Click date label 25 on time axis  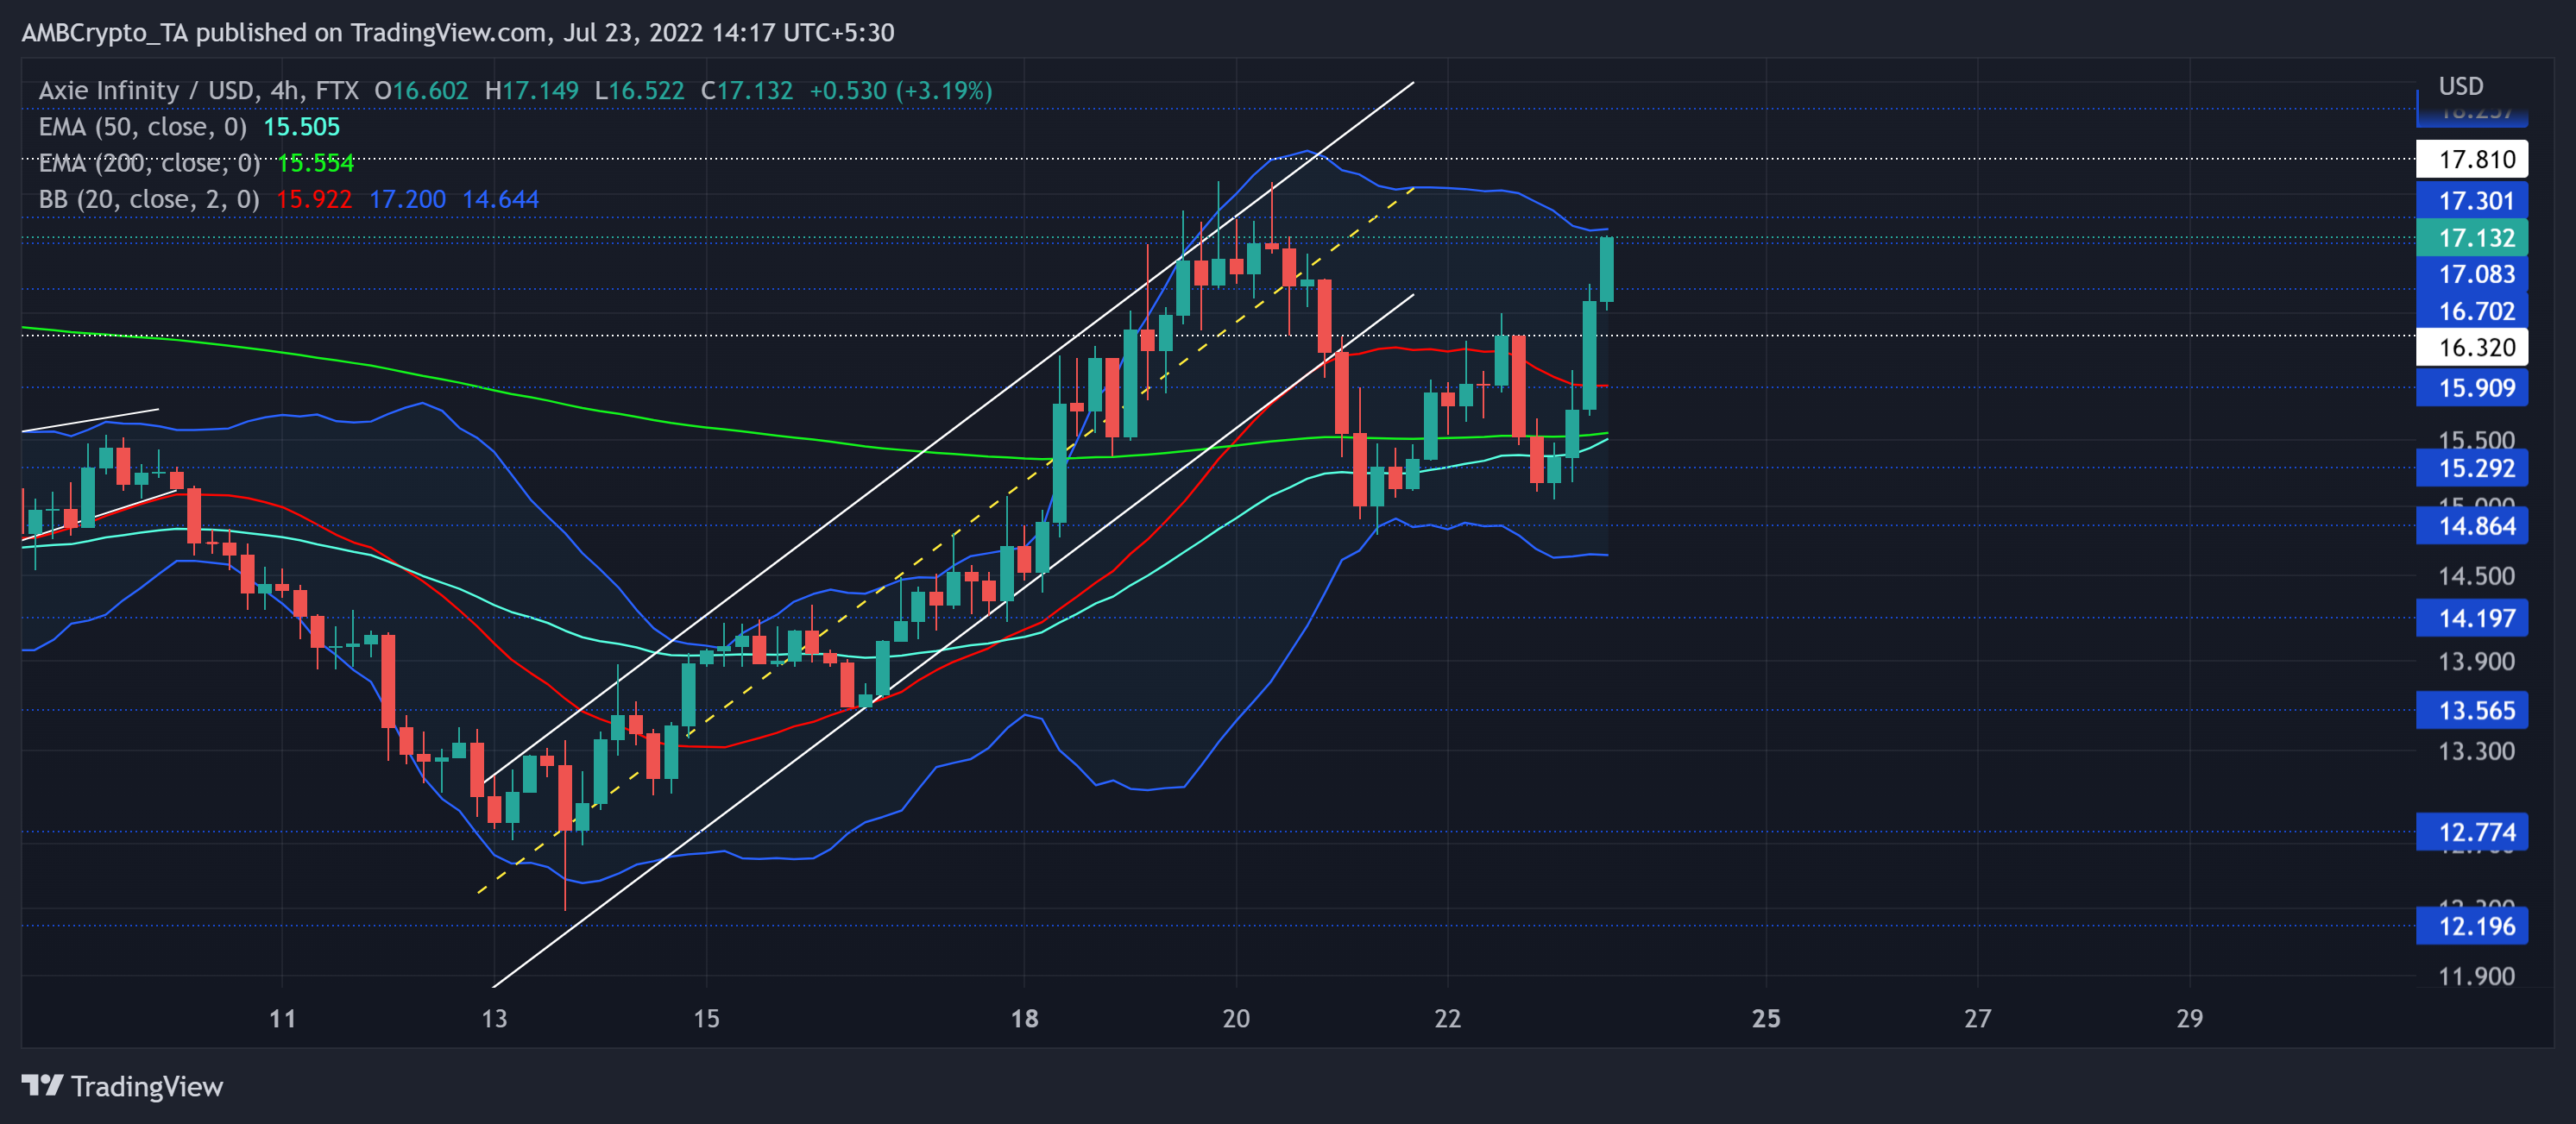1766,1019
